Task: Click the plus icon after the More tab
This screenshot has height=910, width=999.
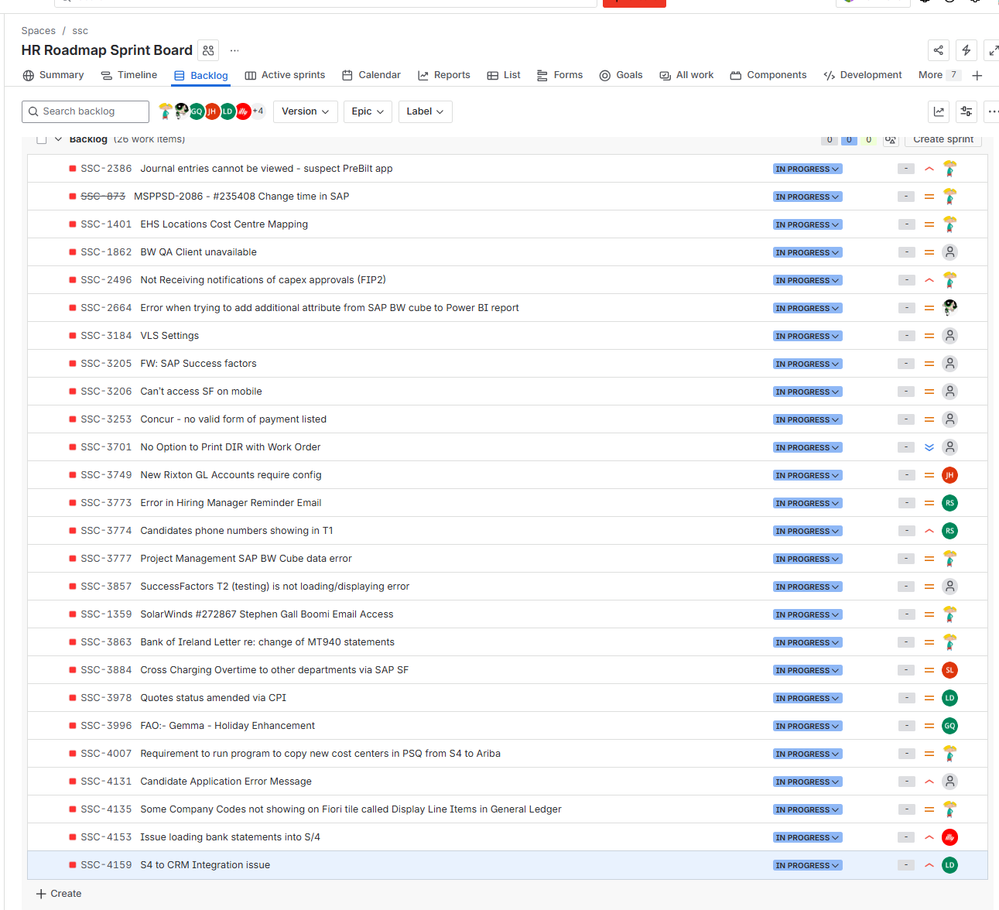Action: (977, 75)
